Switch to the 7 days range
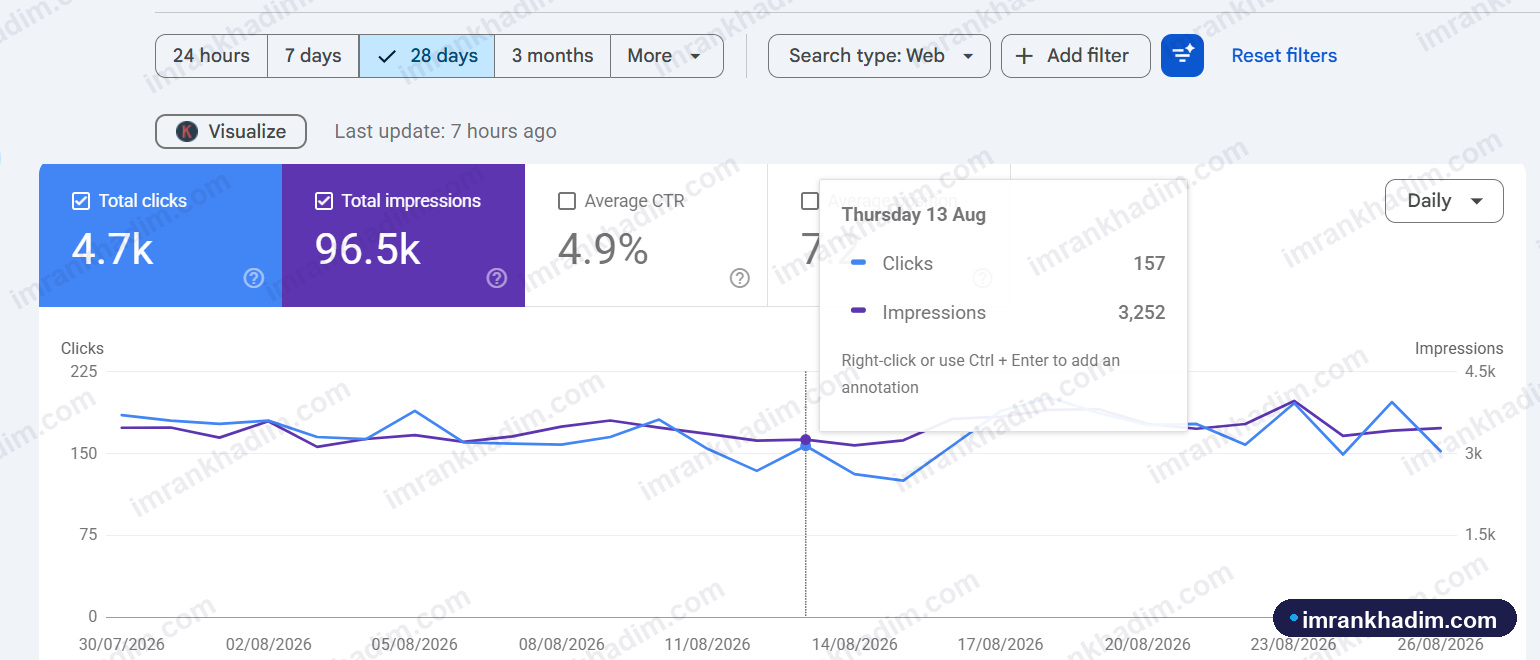 (x=313, y=56)
